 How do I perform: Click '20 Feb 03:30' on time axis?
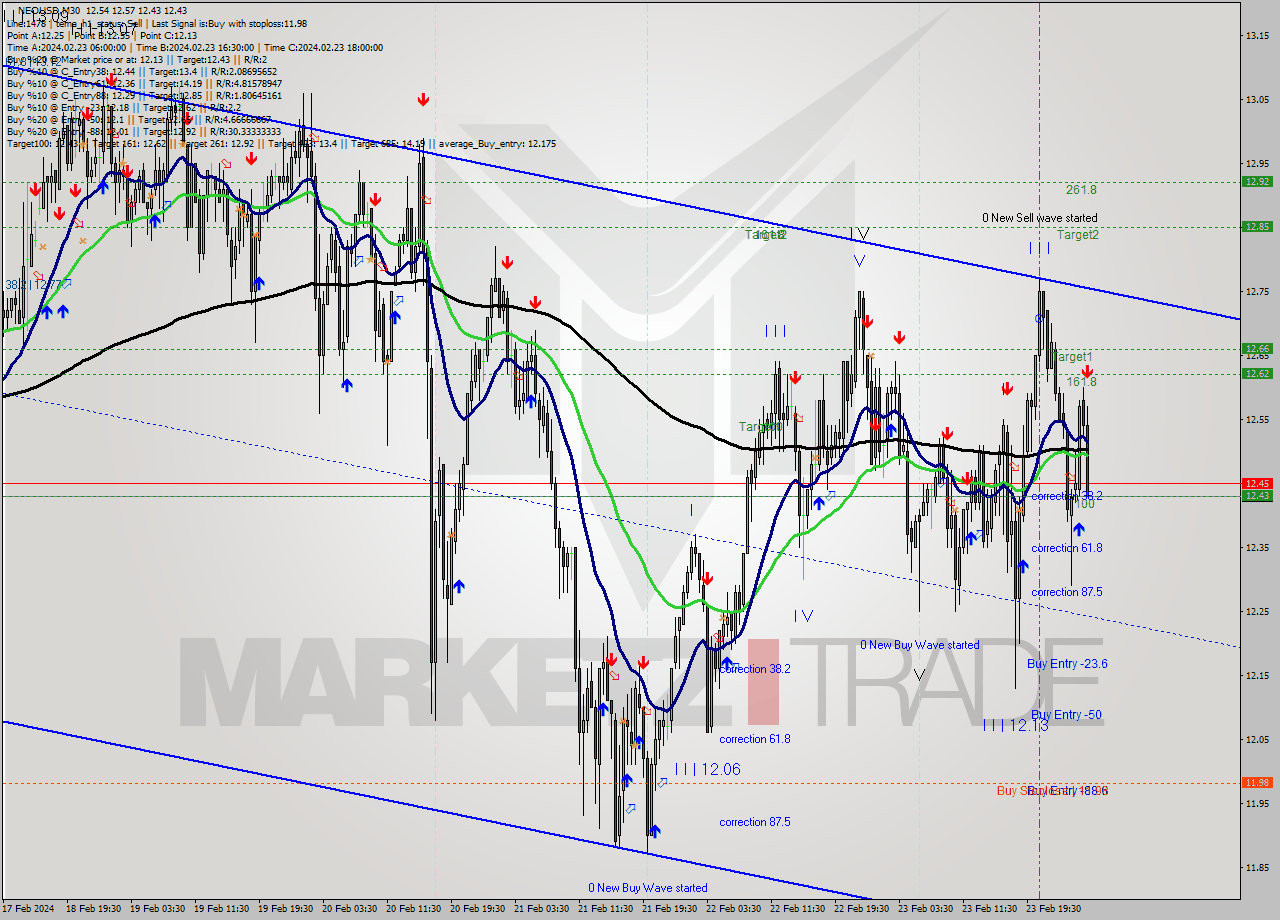coord(350,909)
